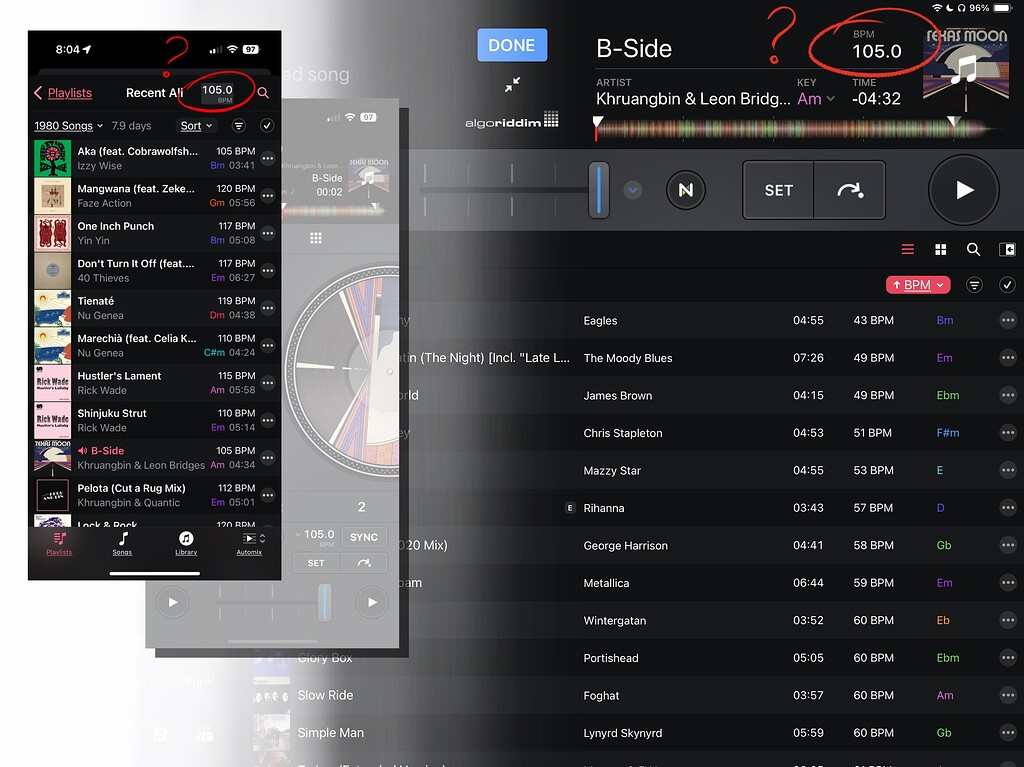Open more options for the Eagles row
Image resolution: width=1024 pixels, height=767 pixels.
coord(1008,320)
